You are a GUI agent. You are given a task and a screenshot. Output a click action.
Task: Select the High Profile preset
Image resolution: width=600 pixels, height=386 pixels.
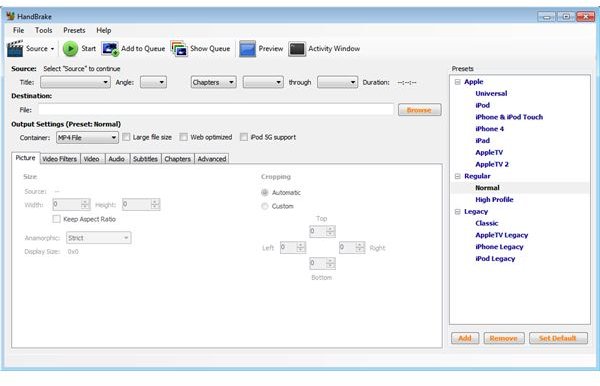(494, 200)
